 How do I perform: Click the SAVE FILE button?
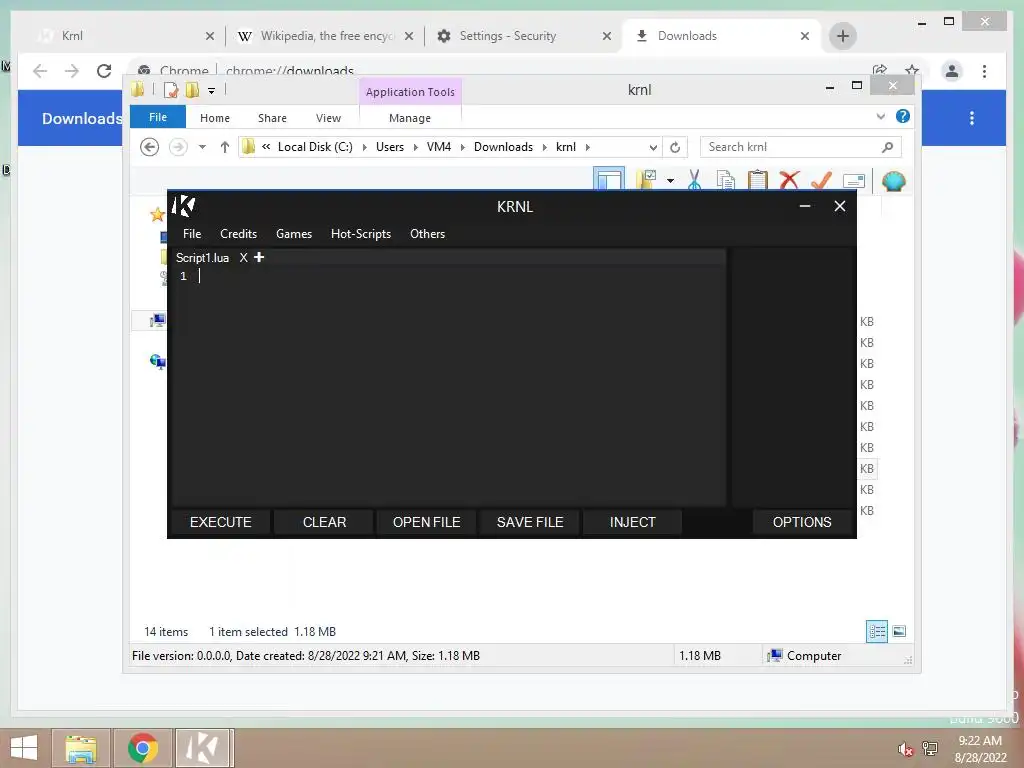[530, 522]
